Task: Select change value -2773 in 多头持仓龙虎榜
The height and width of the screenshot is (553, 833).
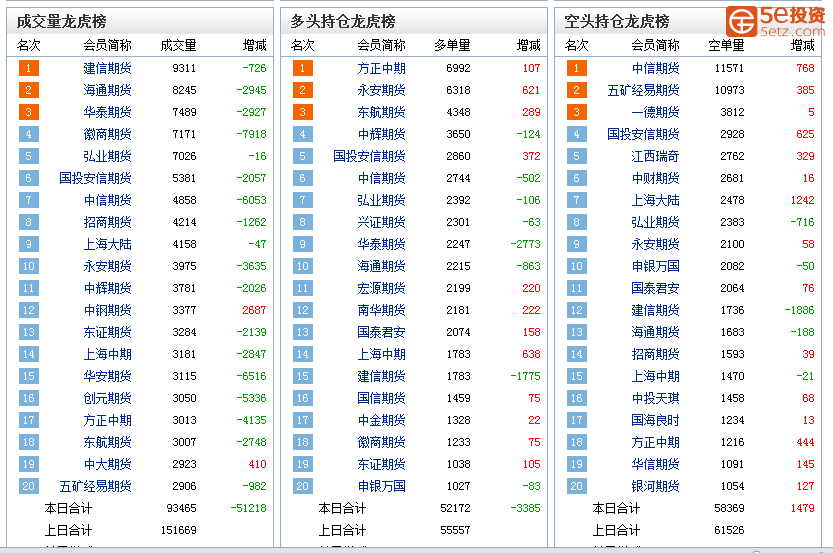Action: pyautogui.click(x=525, y=244)
